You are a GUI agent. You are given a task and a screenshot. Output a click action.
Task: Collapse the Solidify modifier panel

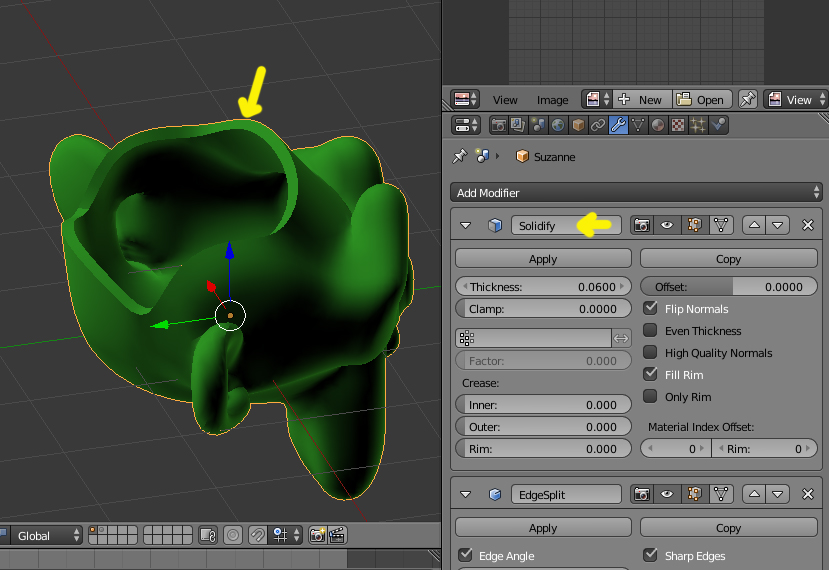(465, 225)
